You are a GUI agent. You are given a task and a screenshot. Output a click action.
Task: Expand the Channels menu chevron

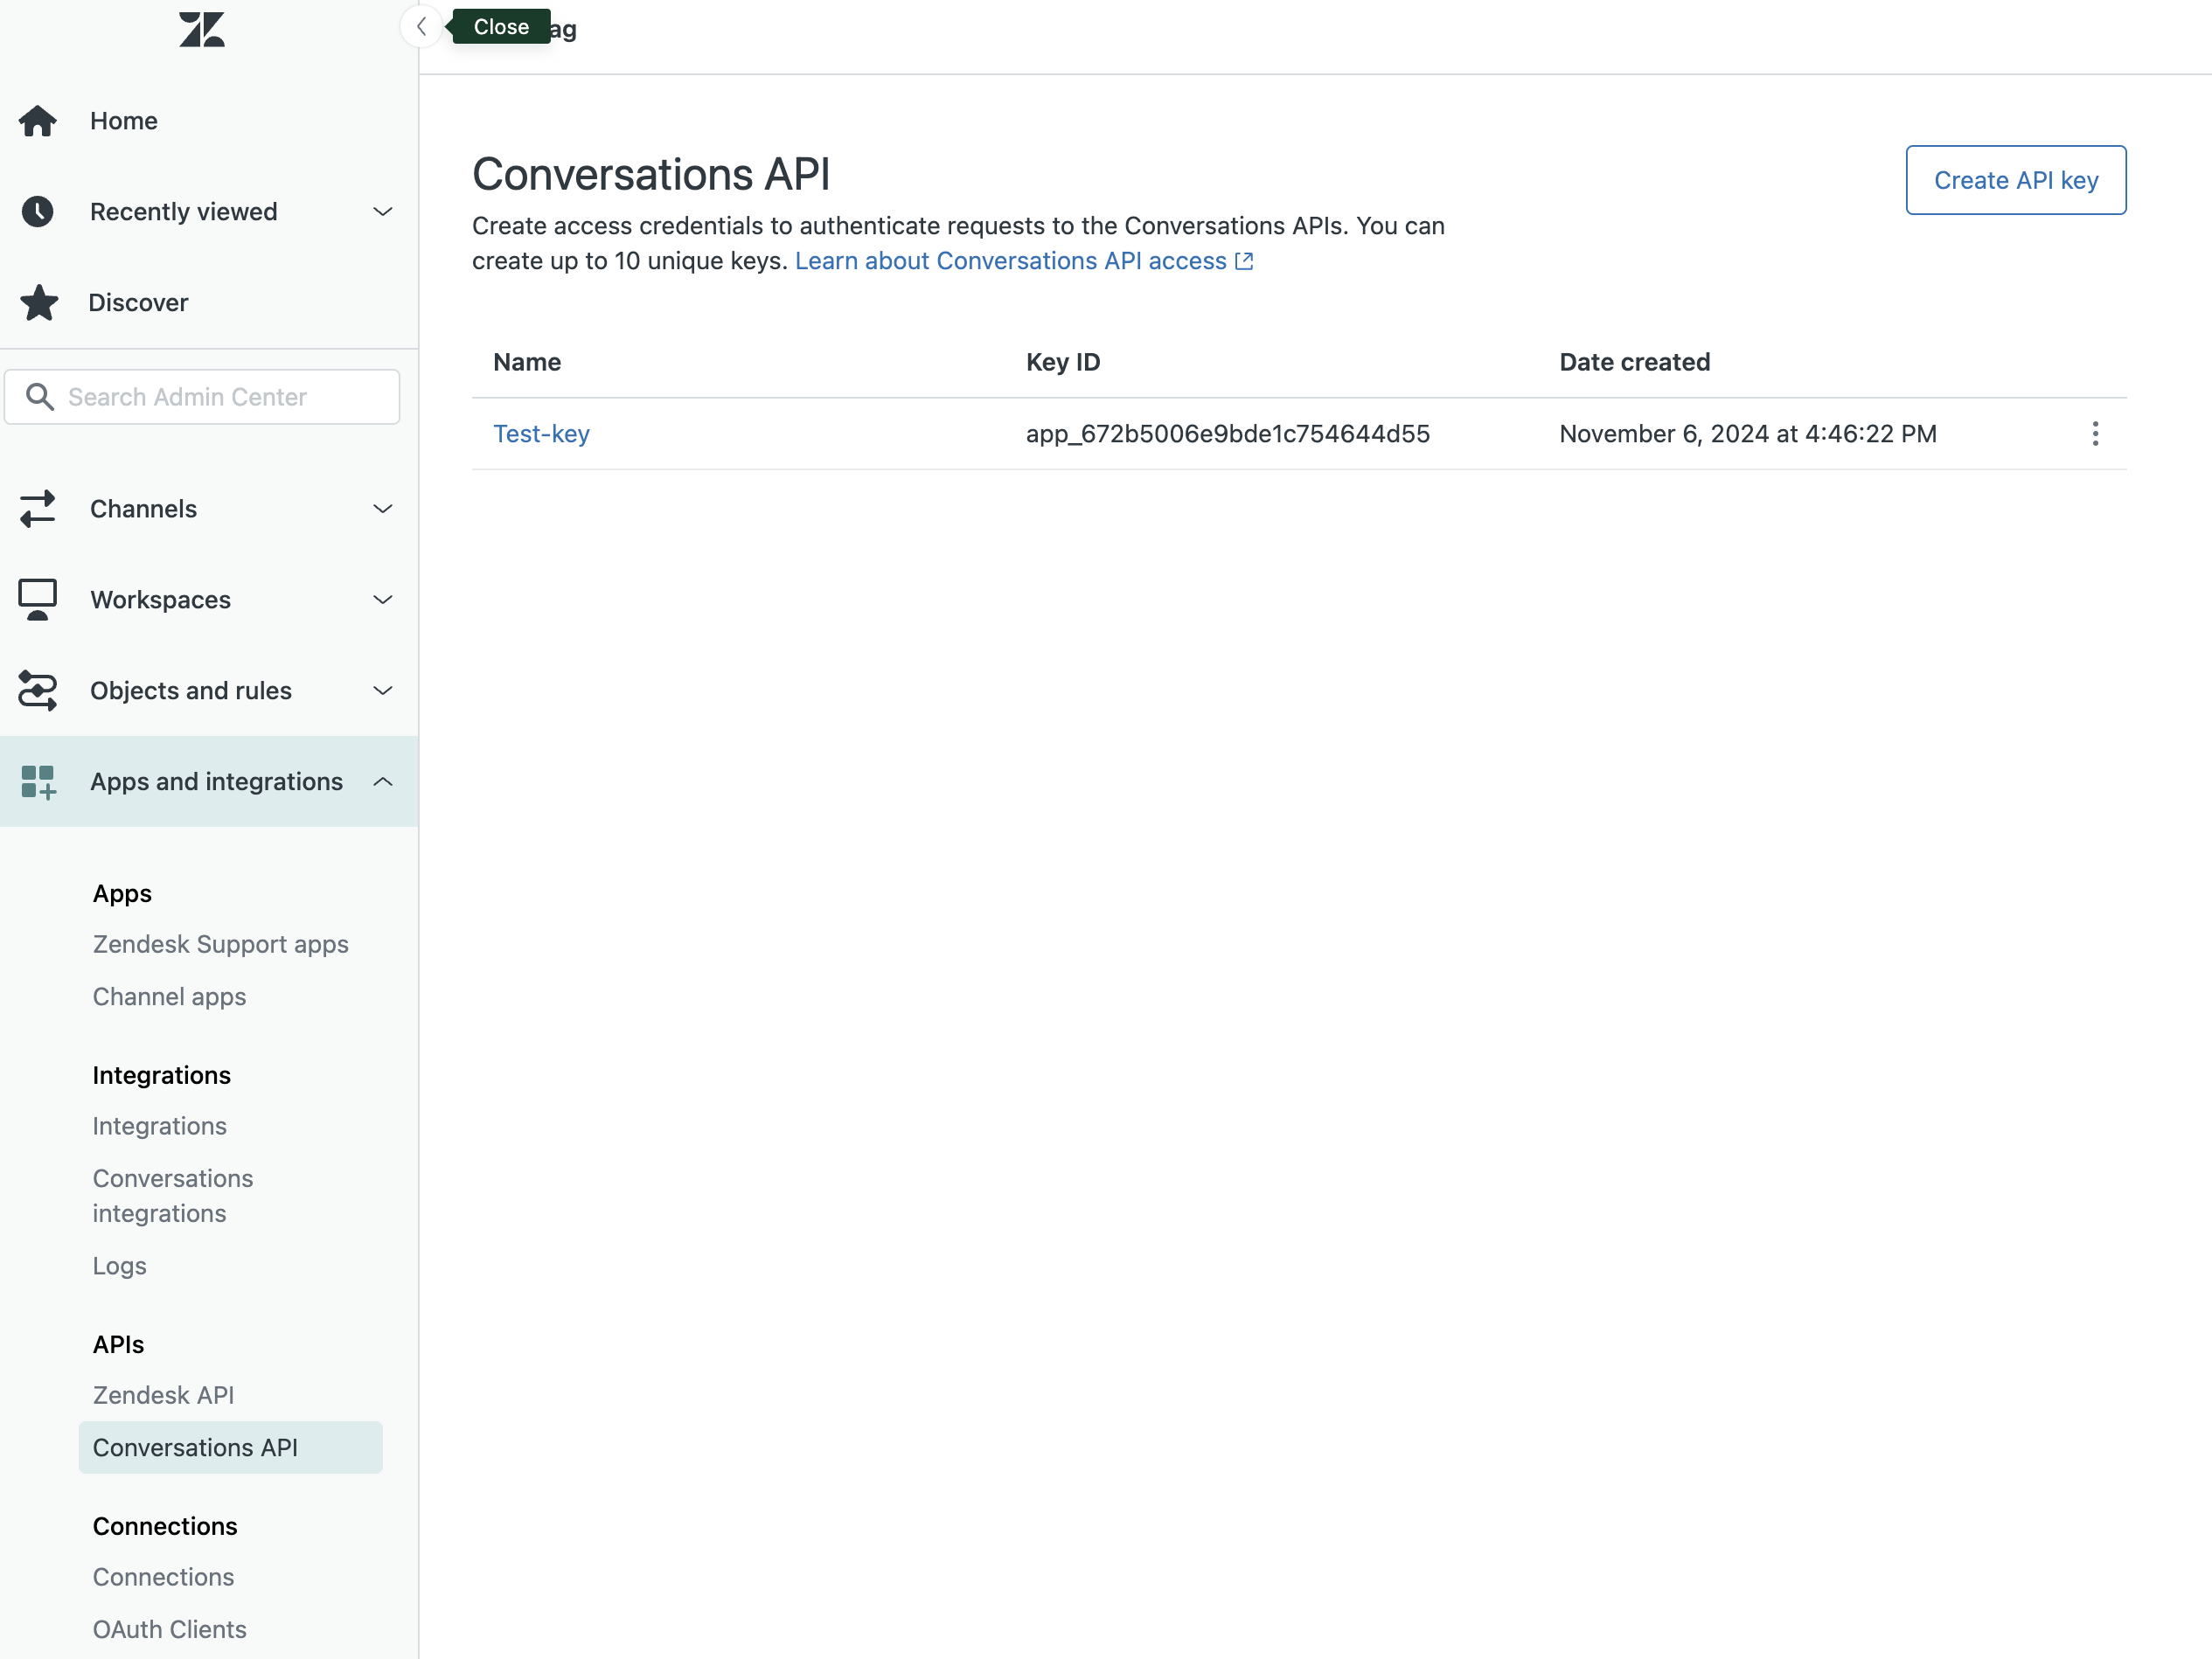click(382, 509)
